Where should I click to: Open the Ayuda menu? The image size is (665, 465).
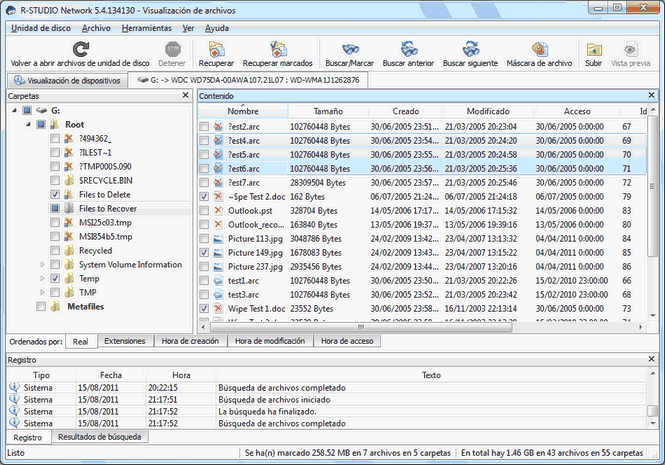click(217, 28)
